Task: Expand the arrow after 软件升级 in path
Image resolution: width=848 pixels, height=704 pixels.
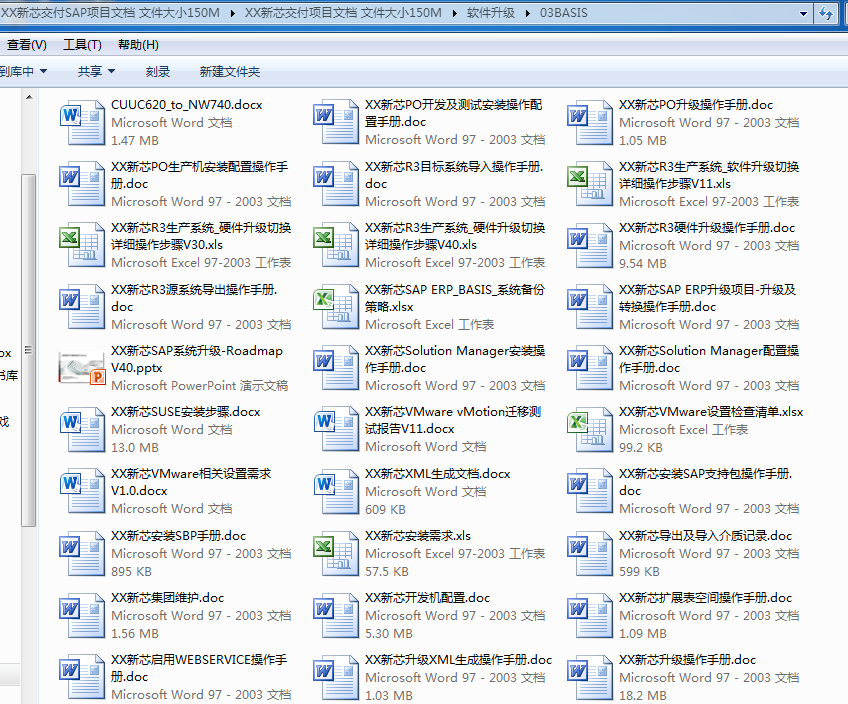Action: pos(527,14)
